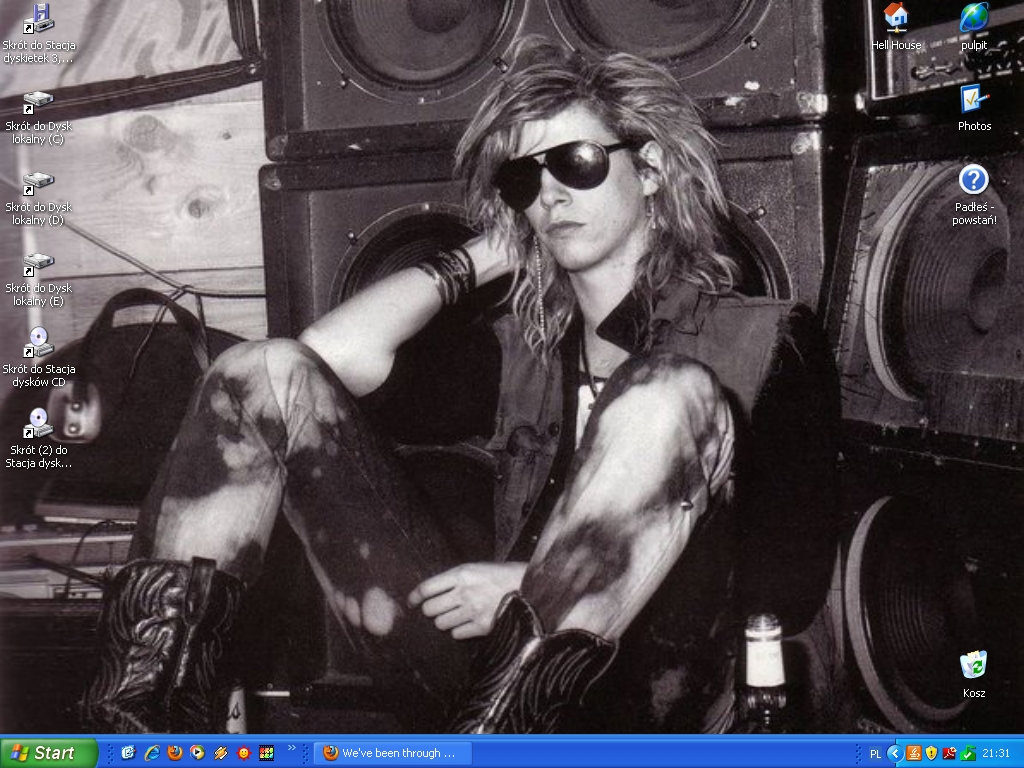The height and width of the screenshot is (768, 1024).
Task: Select the Padłeś - powstań! help icon
Action: pyautogui.click(x=974, y=195)
